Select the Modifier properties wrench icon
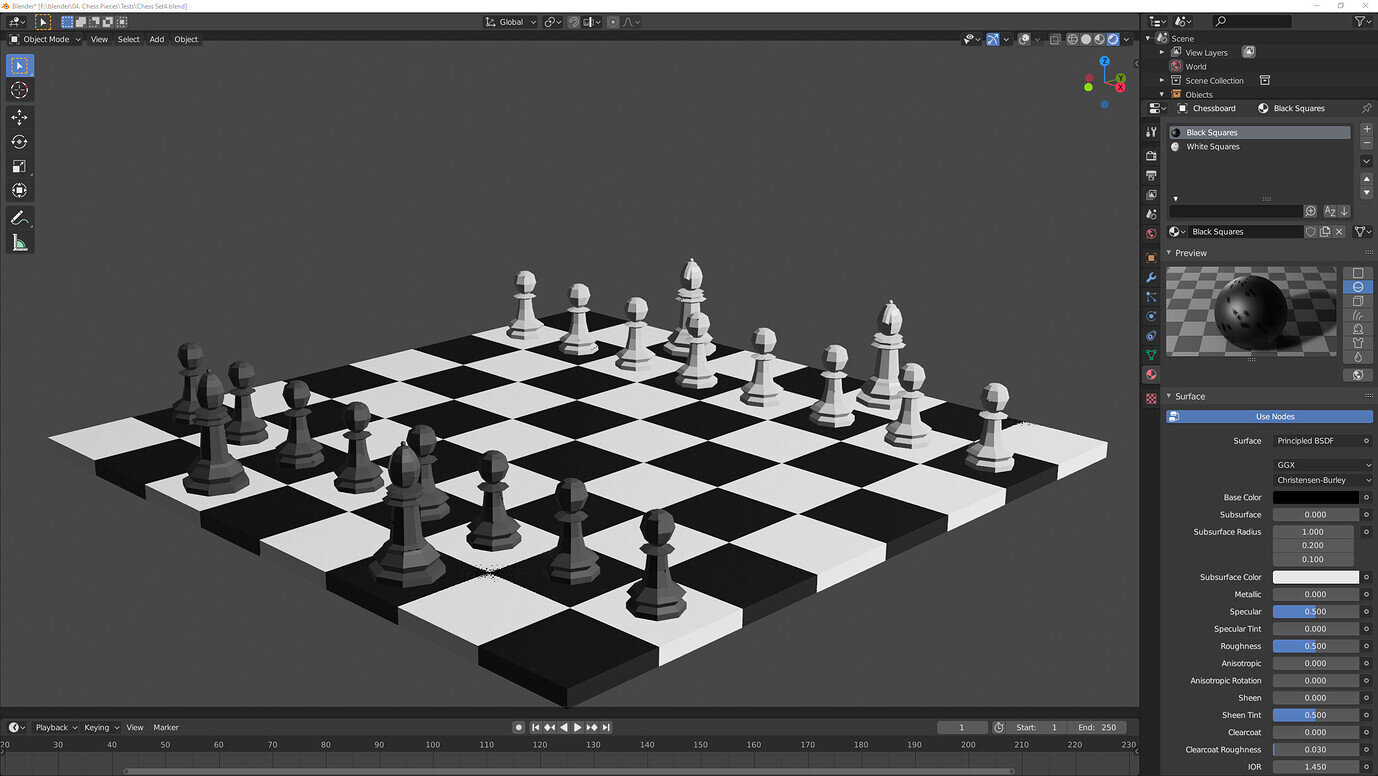The image size is (1378, 776). pos(1151,279)
